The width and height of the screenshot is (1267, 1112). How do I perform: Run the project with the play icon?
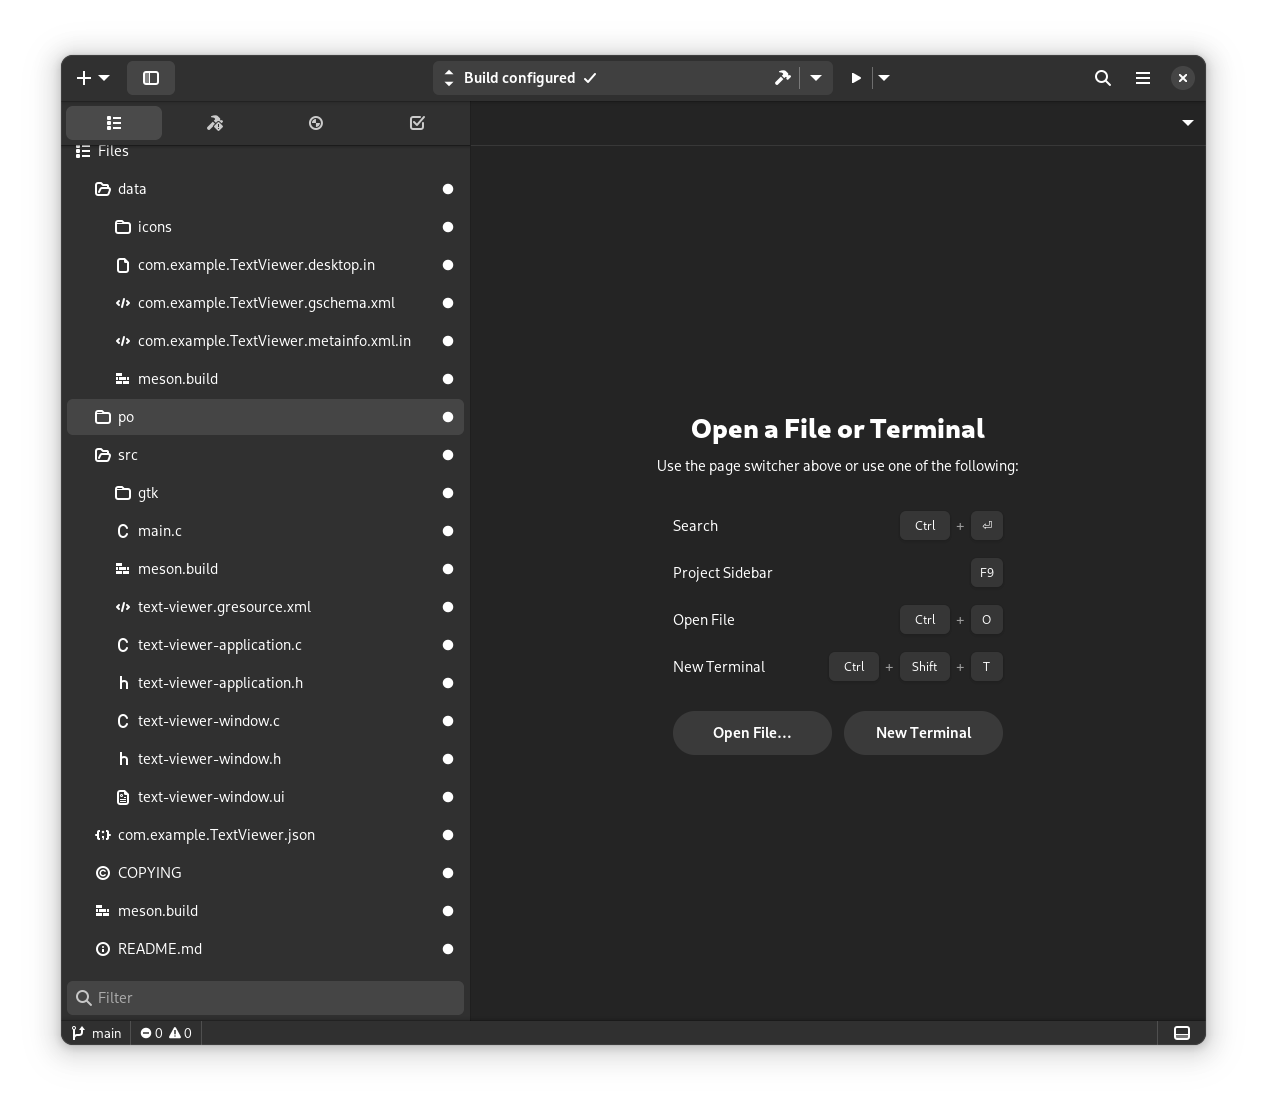(x=855, y=77)
